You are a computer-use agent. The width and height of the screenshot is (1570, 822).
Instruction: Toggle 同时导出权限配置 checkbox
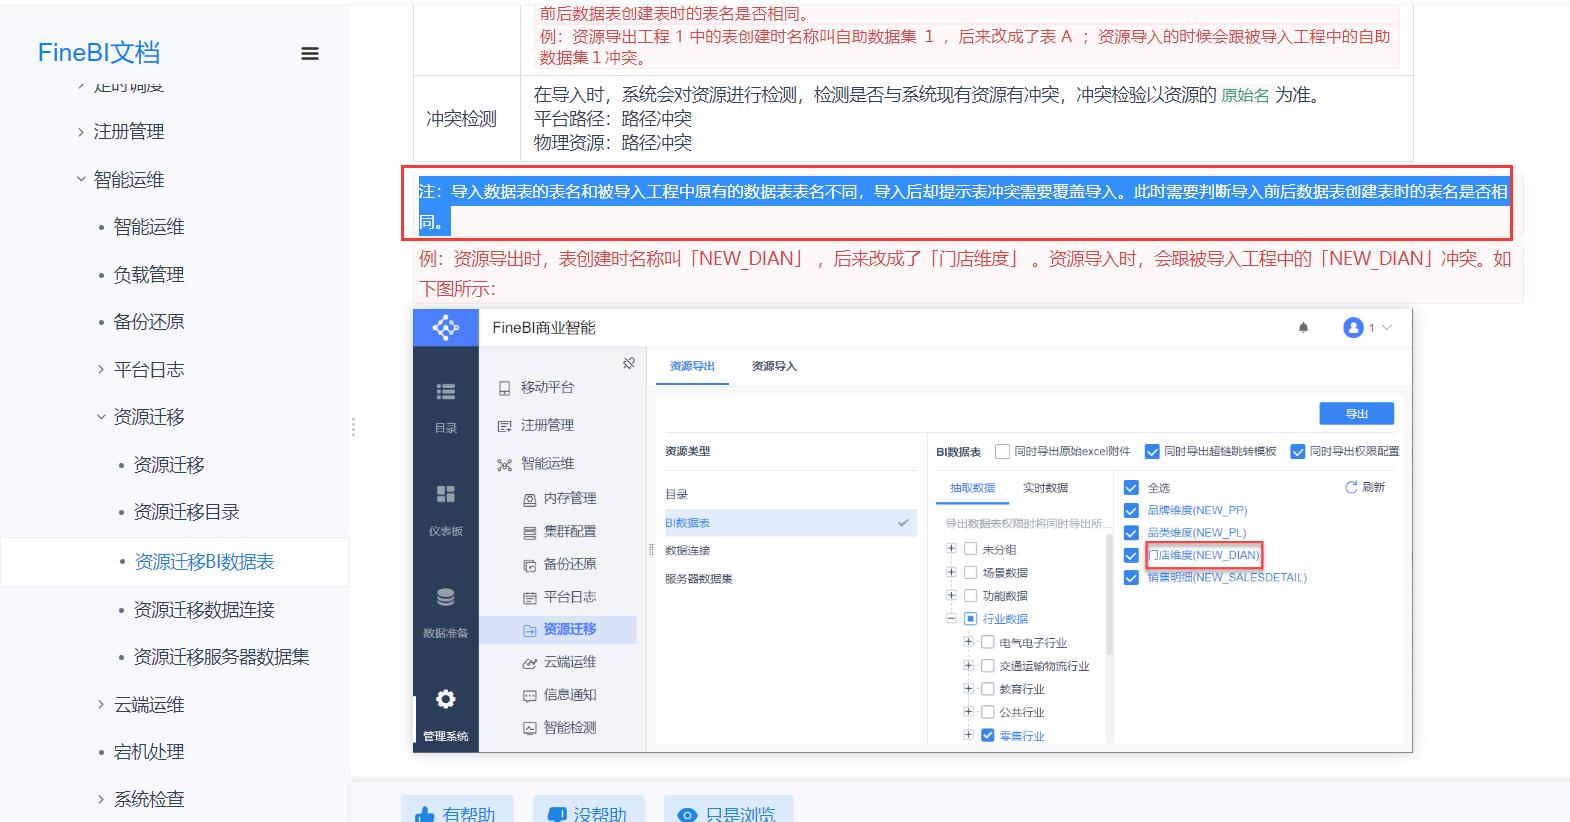click(x=1298, y=451)
